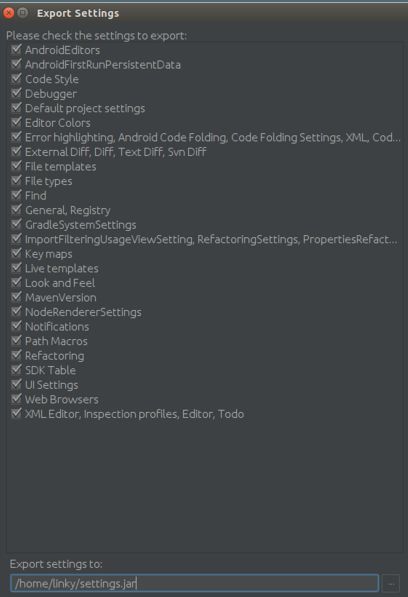
Task: Toggle the Notifications checkbox
Action: (x=16, y=326)
